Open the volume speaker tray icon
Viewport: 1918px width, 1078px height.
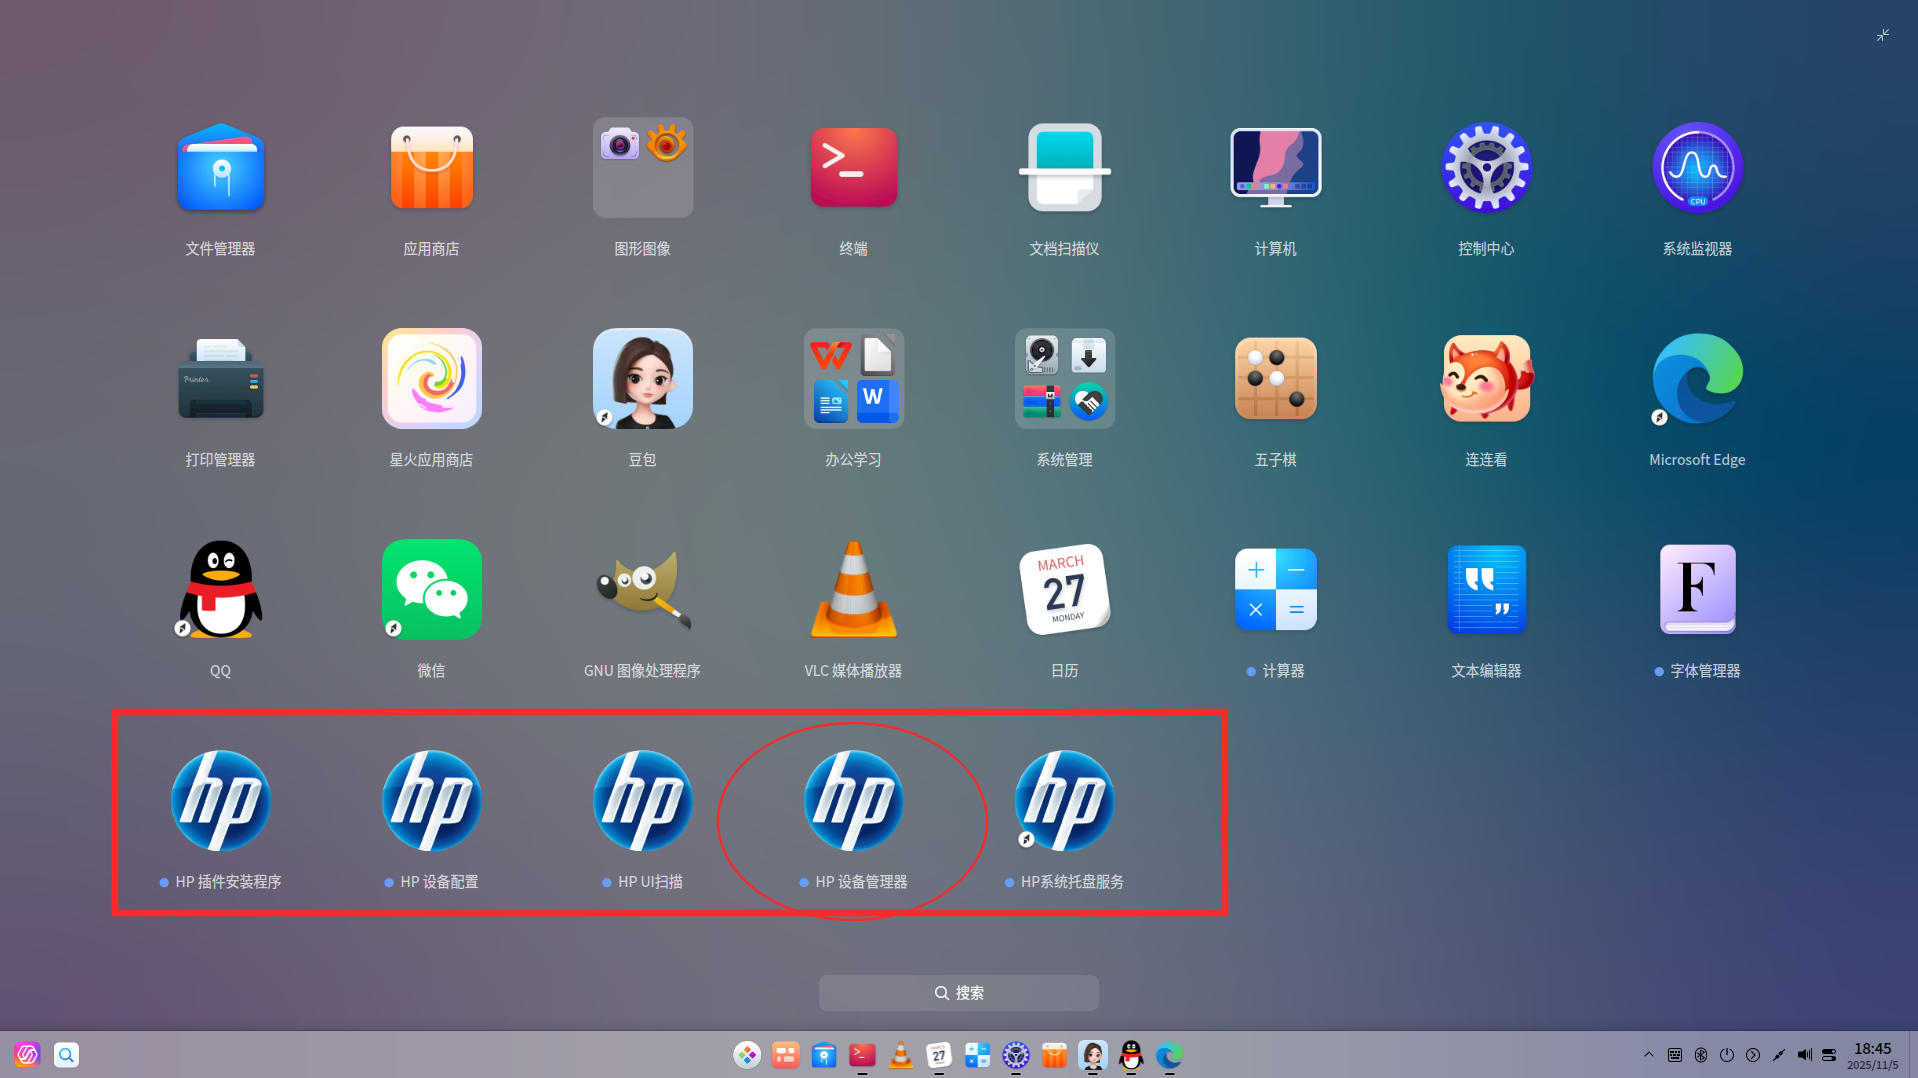pyautogui.click(x=1805, y=1055)
